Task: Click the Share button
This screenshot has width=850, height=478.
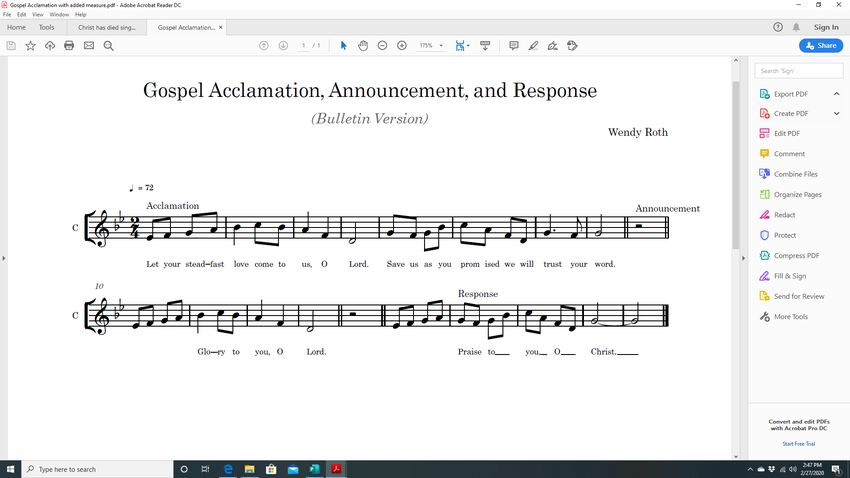Action: (x=821, y=46)
